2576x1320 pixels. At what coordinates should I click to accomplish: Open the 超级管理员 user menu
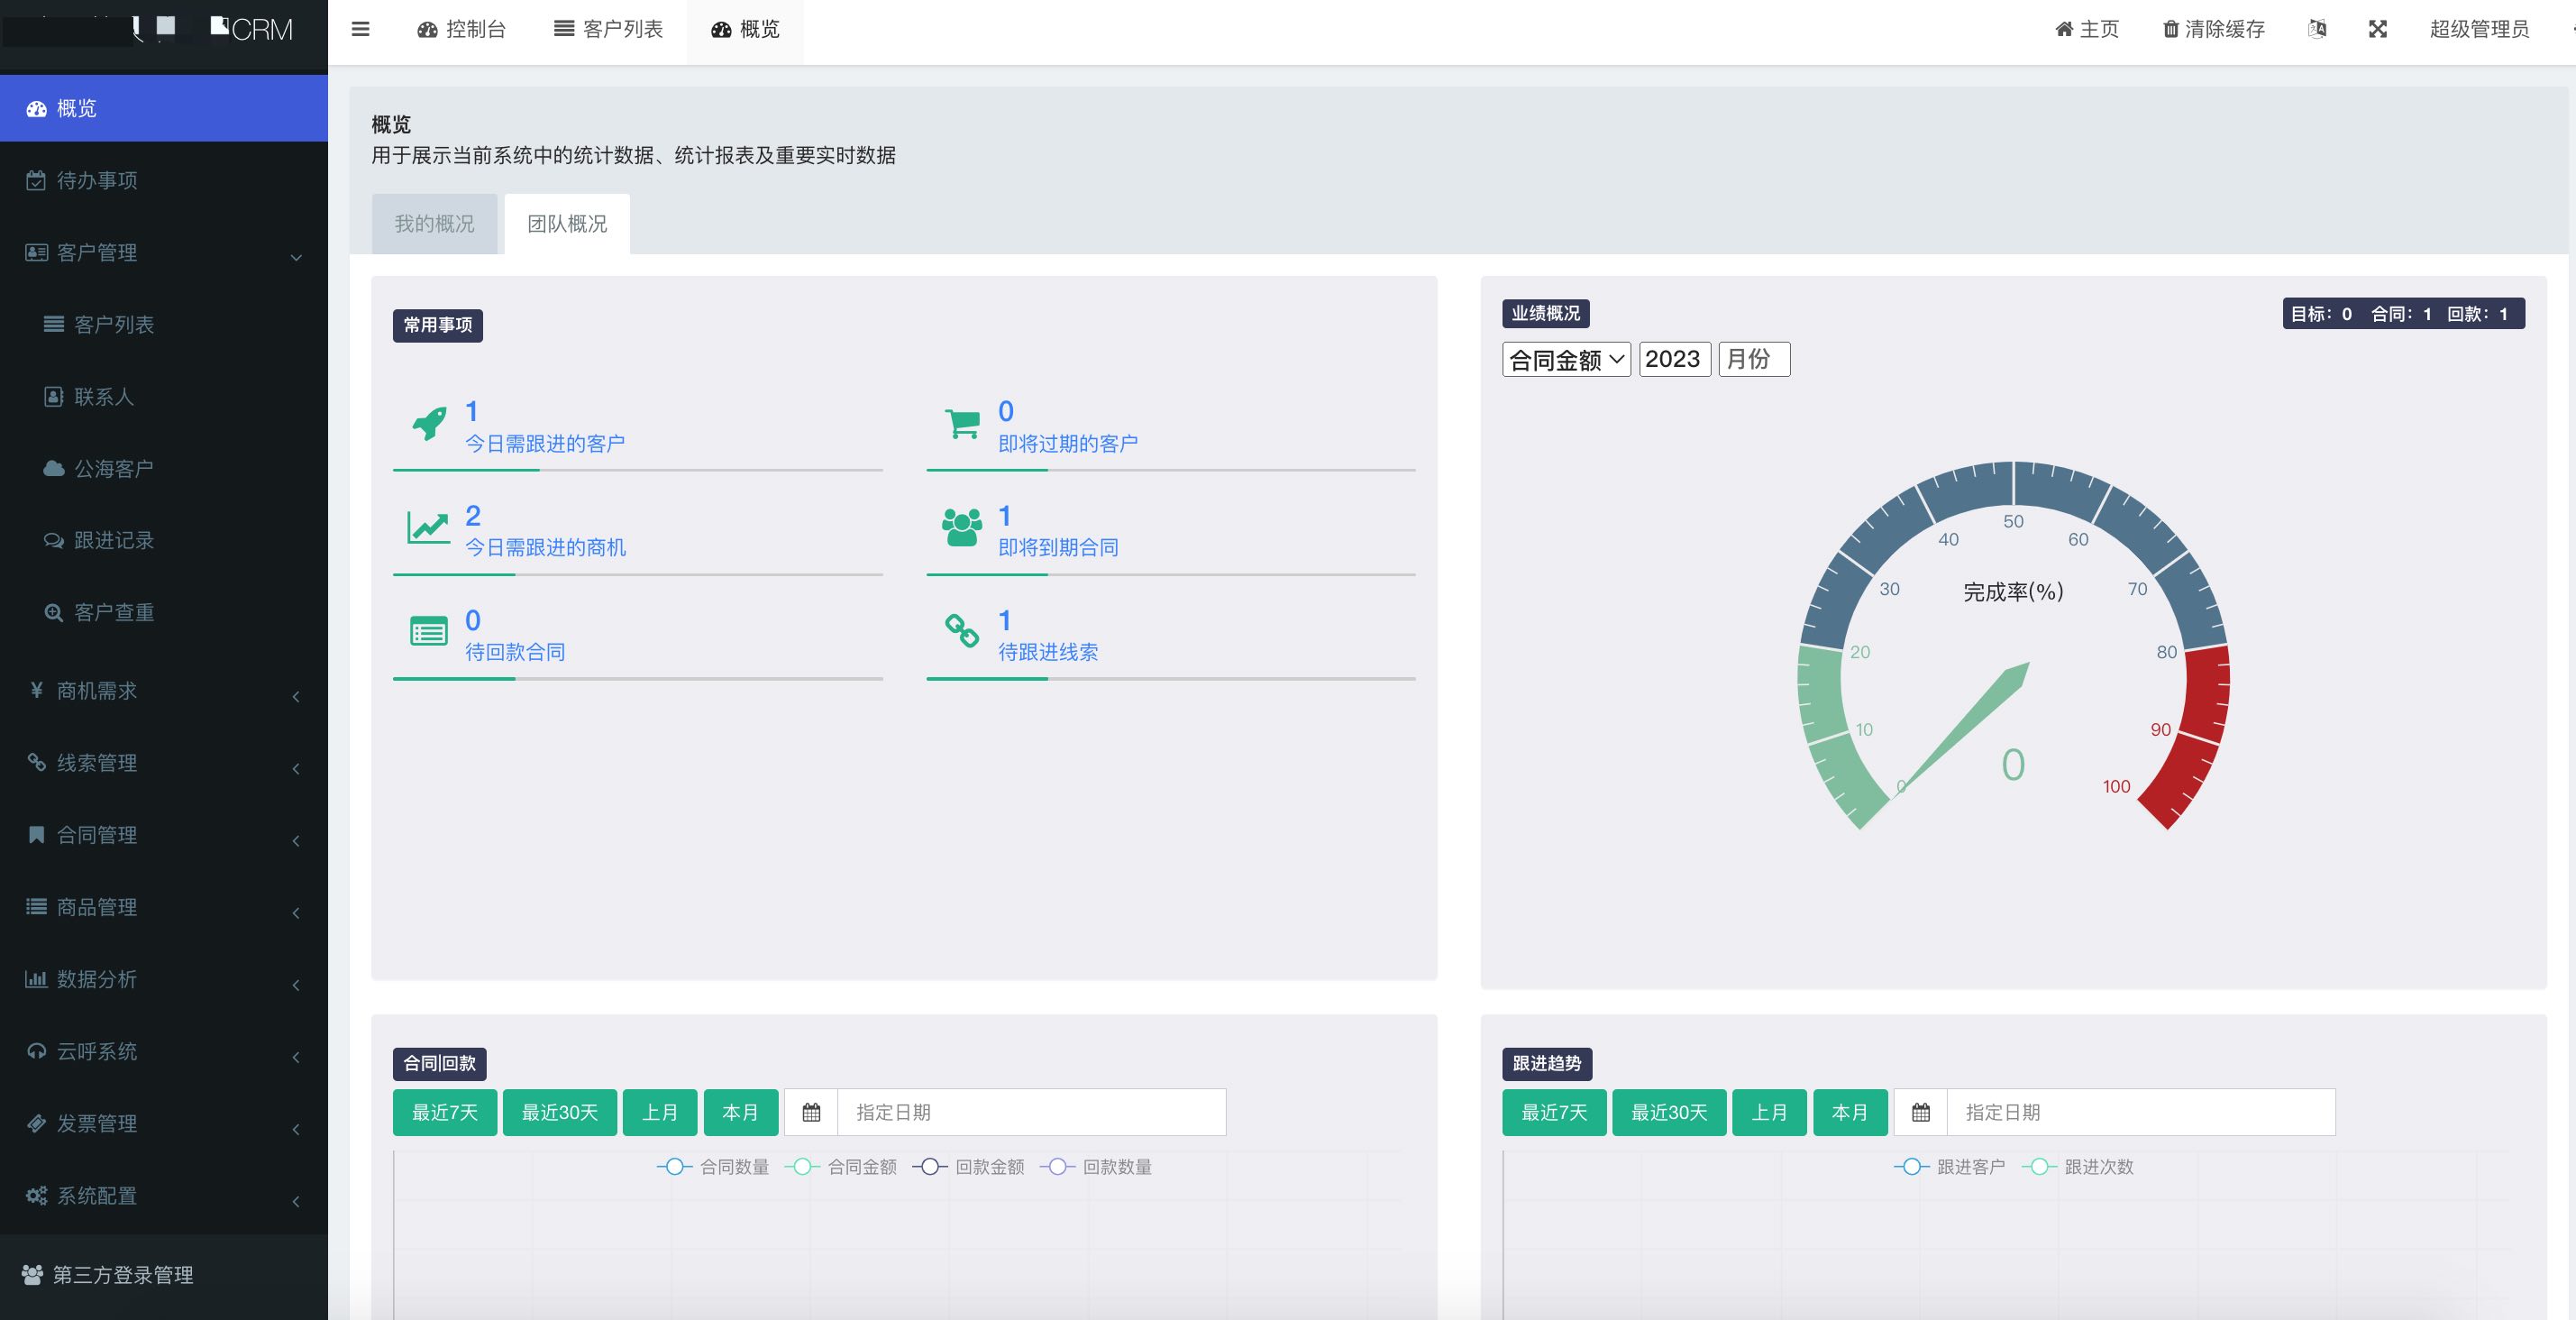(x=2479, y=29)
